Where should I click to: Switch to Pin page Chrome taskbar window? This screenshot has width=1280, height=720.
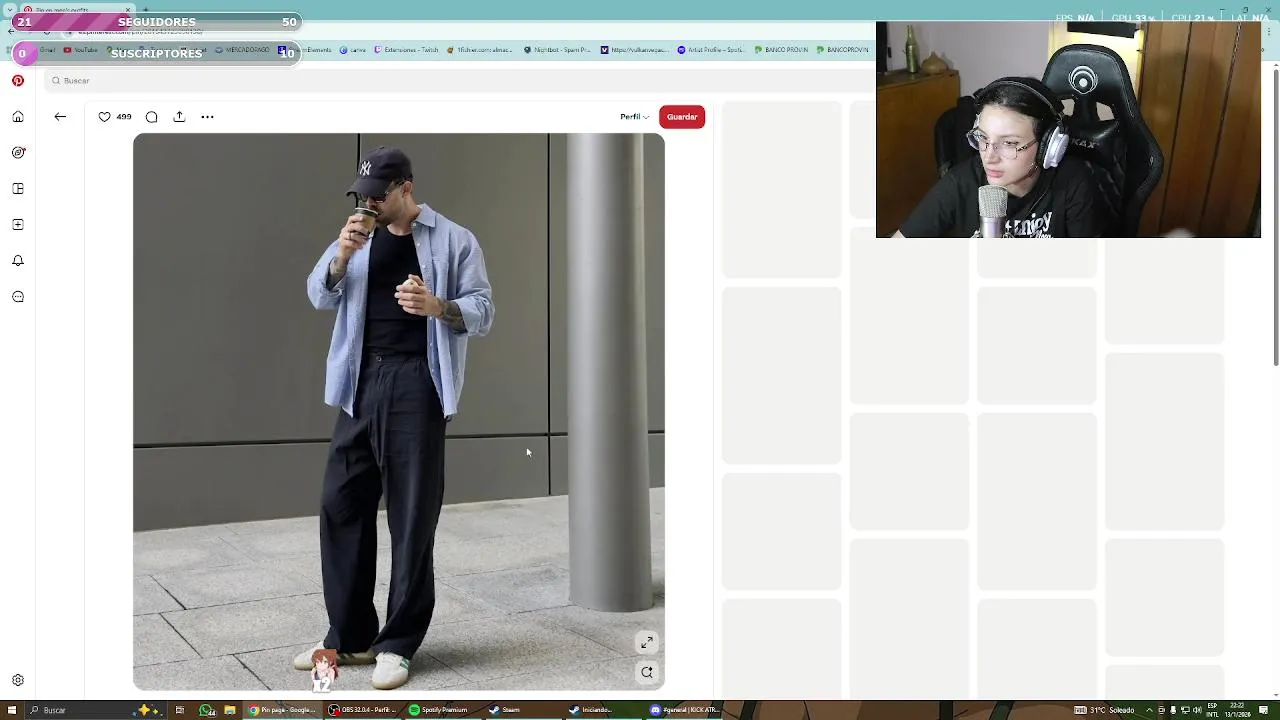point(283,710)
